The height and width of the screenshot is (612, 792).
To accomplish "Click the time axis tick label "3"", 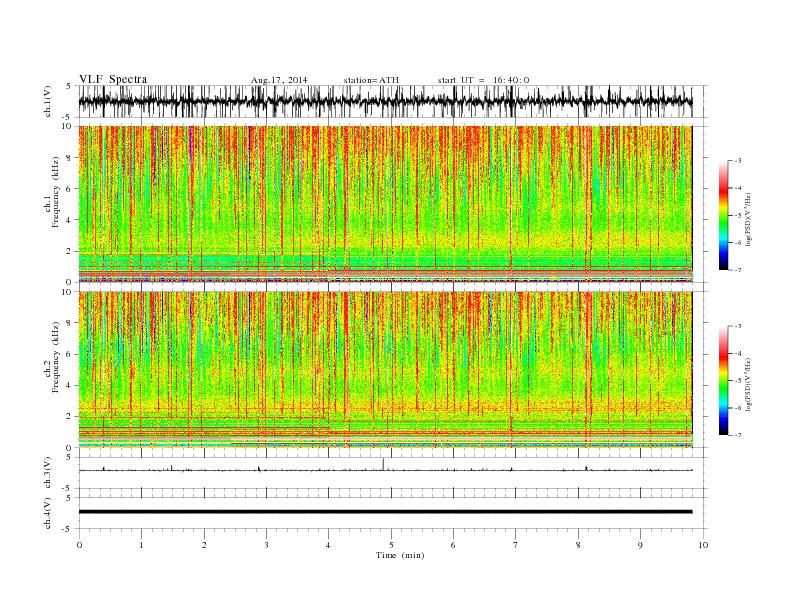I will [266, 545].
